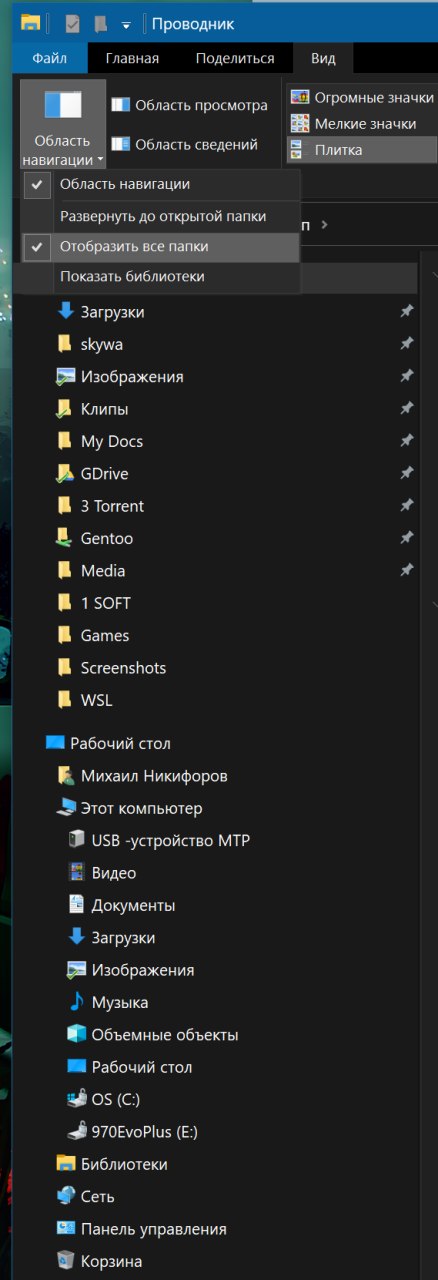The width and height of the screenshot is (438, 1280).
Task: Click the pin icon next to skywa
Action: (406, 344)
